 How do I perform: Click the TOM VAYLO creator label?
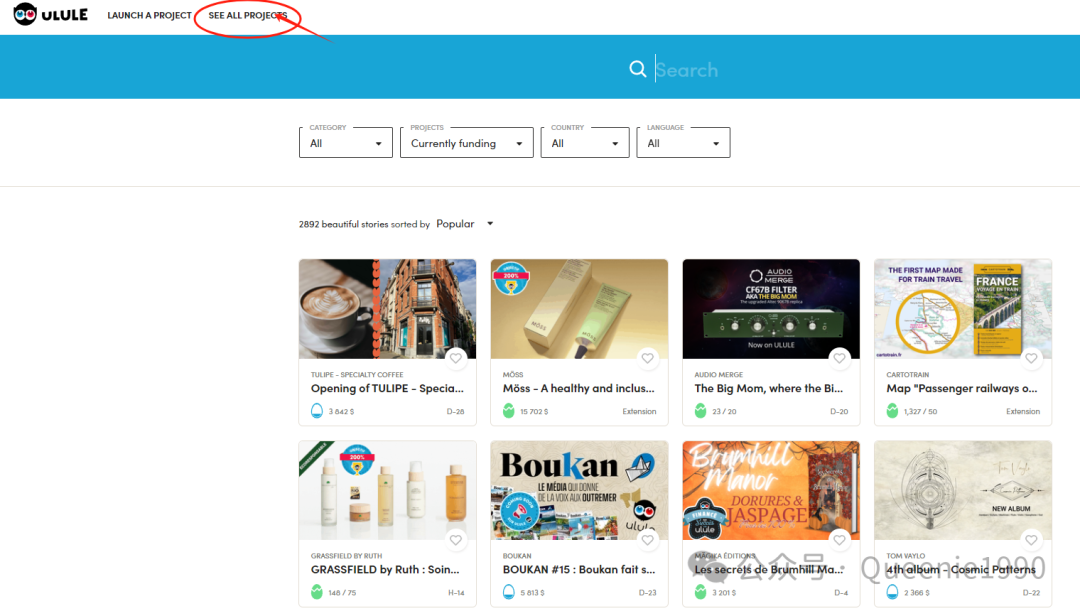click(906, 556)
